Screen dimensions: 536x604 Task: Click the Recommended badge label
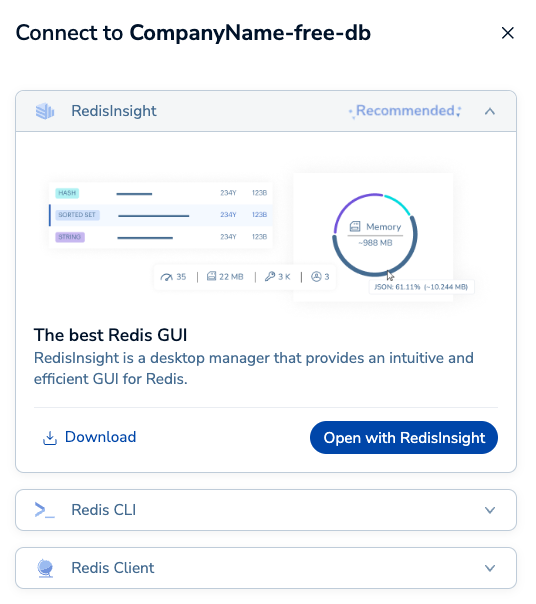point(405,111)
